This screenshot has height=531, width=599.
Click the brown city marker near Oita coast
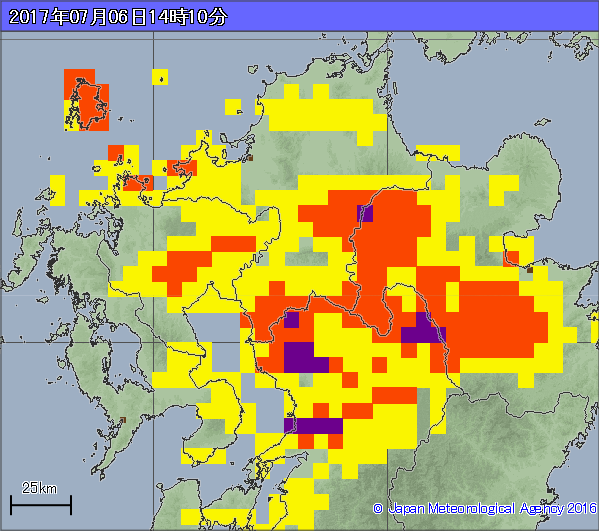pos(530,270)
